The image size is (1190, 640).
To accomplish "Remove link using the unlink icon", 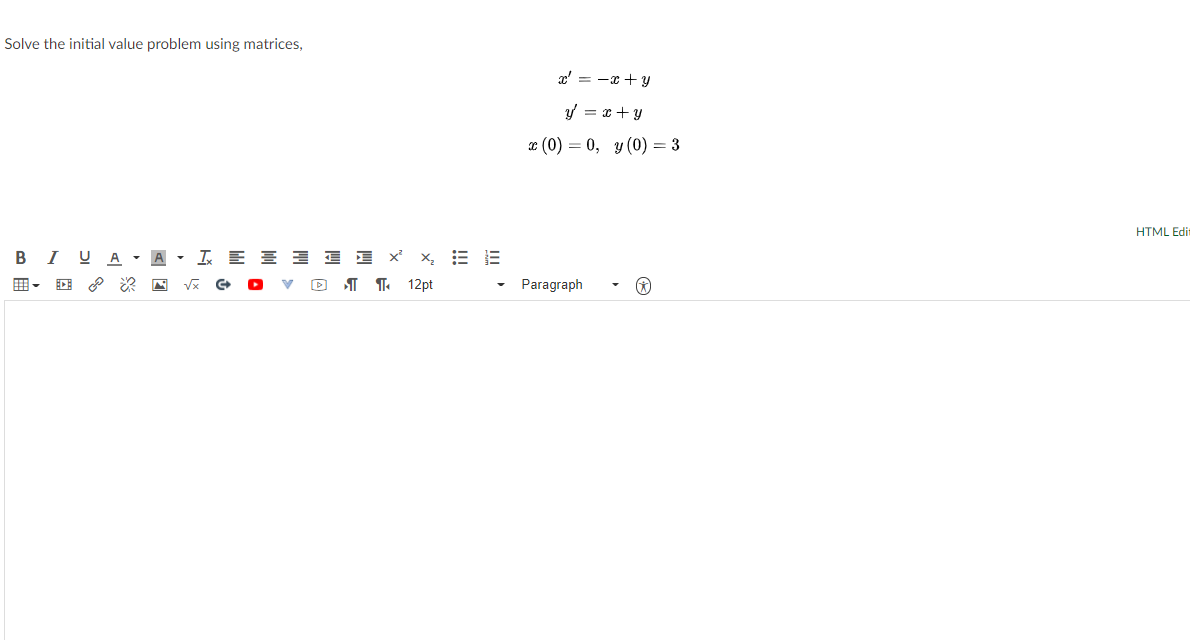I will (127, 284).
